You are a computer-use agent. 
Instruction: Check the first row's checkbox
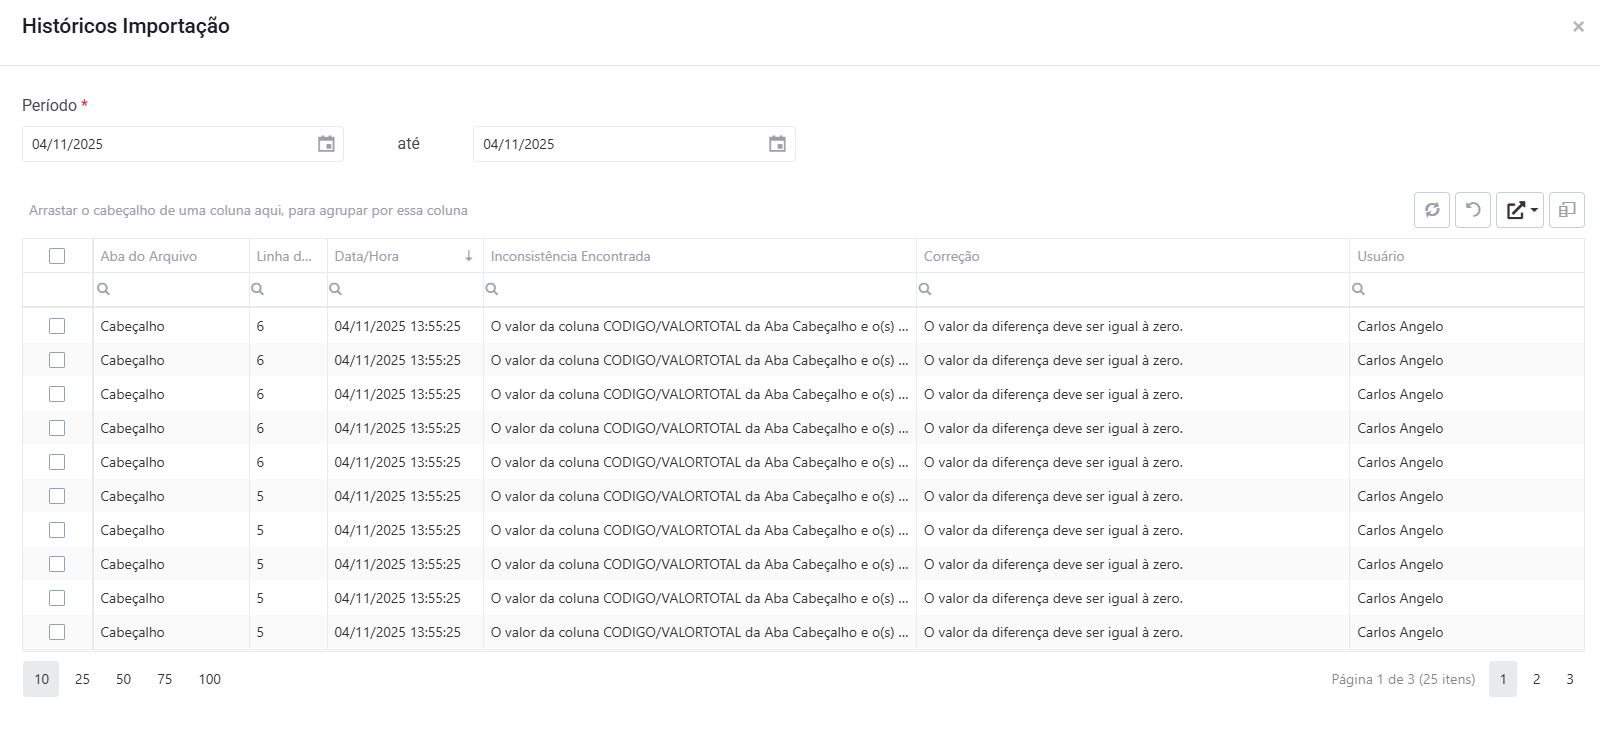coord(57,326)
